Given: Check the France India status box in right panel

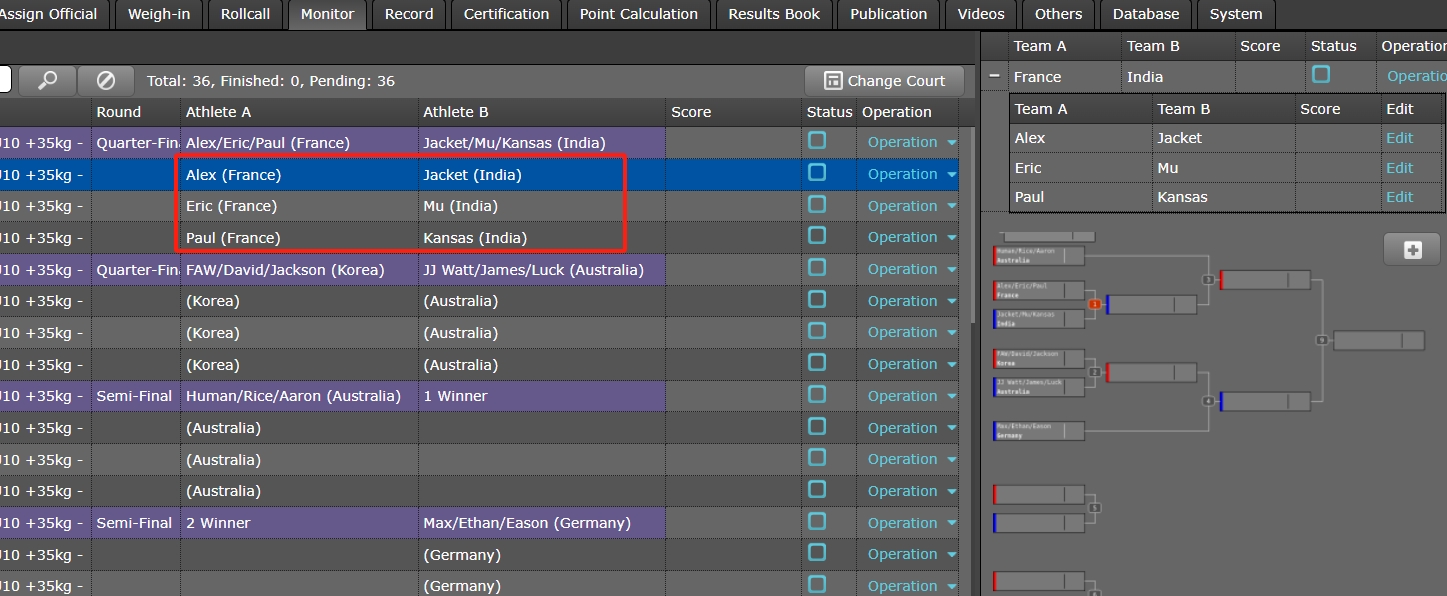Looking at the screenshot, I should click(x=1321, y=75).
